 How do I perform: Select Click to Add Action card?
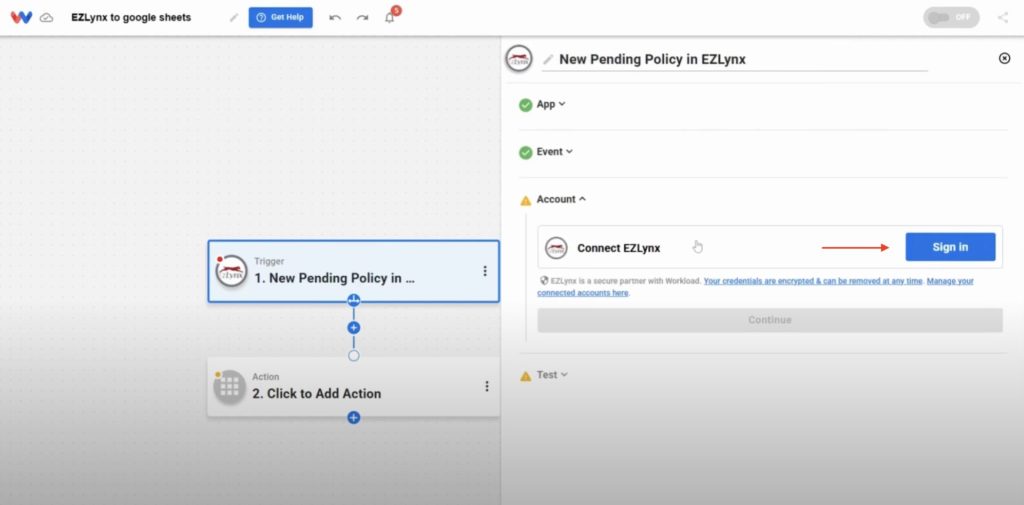click(x=354, y=387)
